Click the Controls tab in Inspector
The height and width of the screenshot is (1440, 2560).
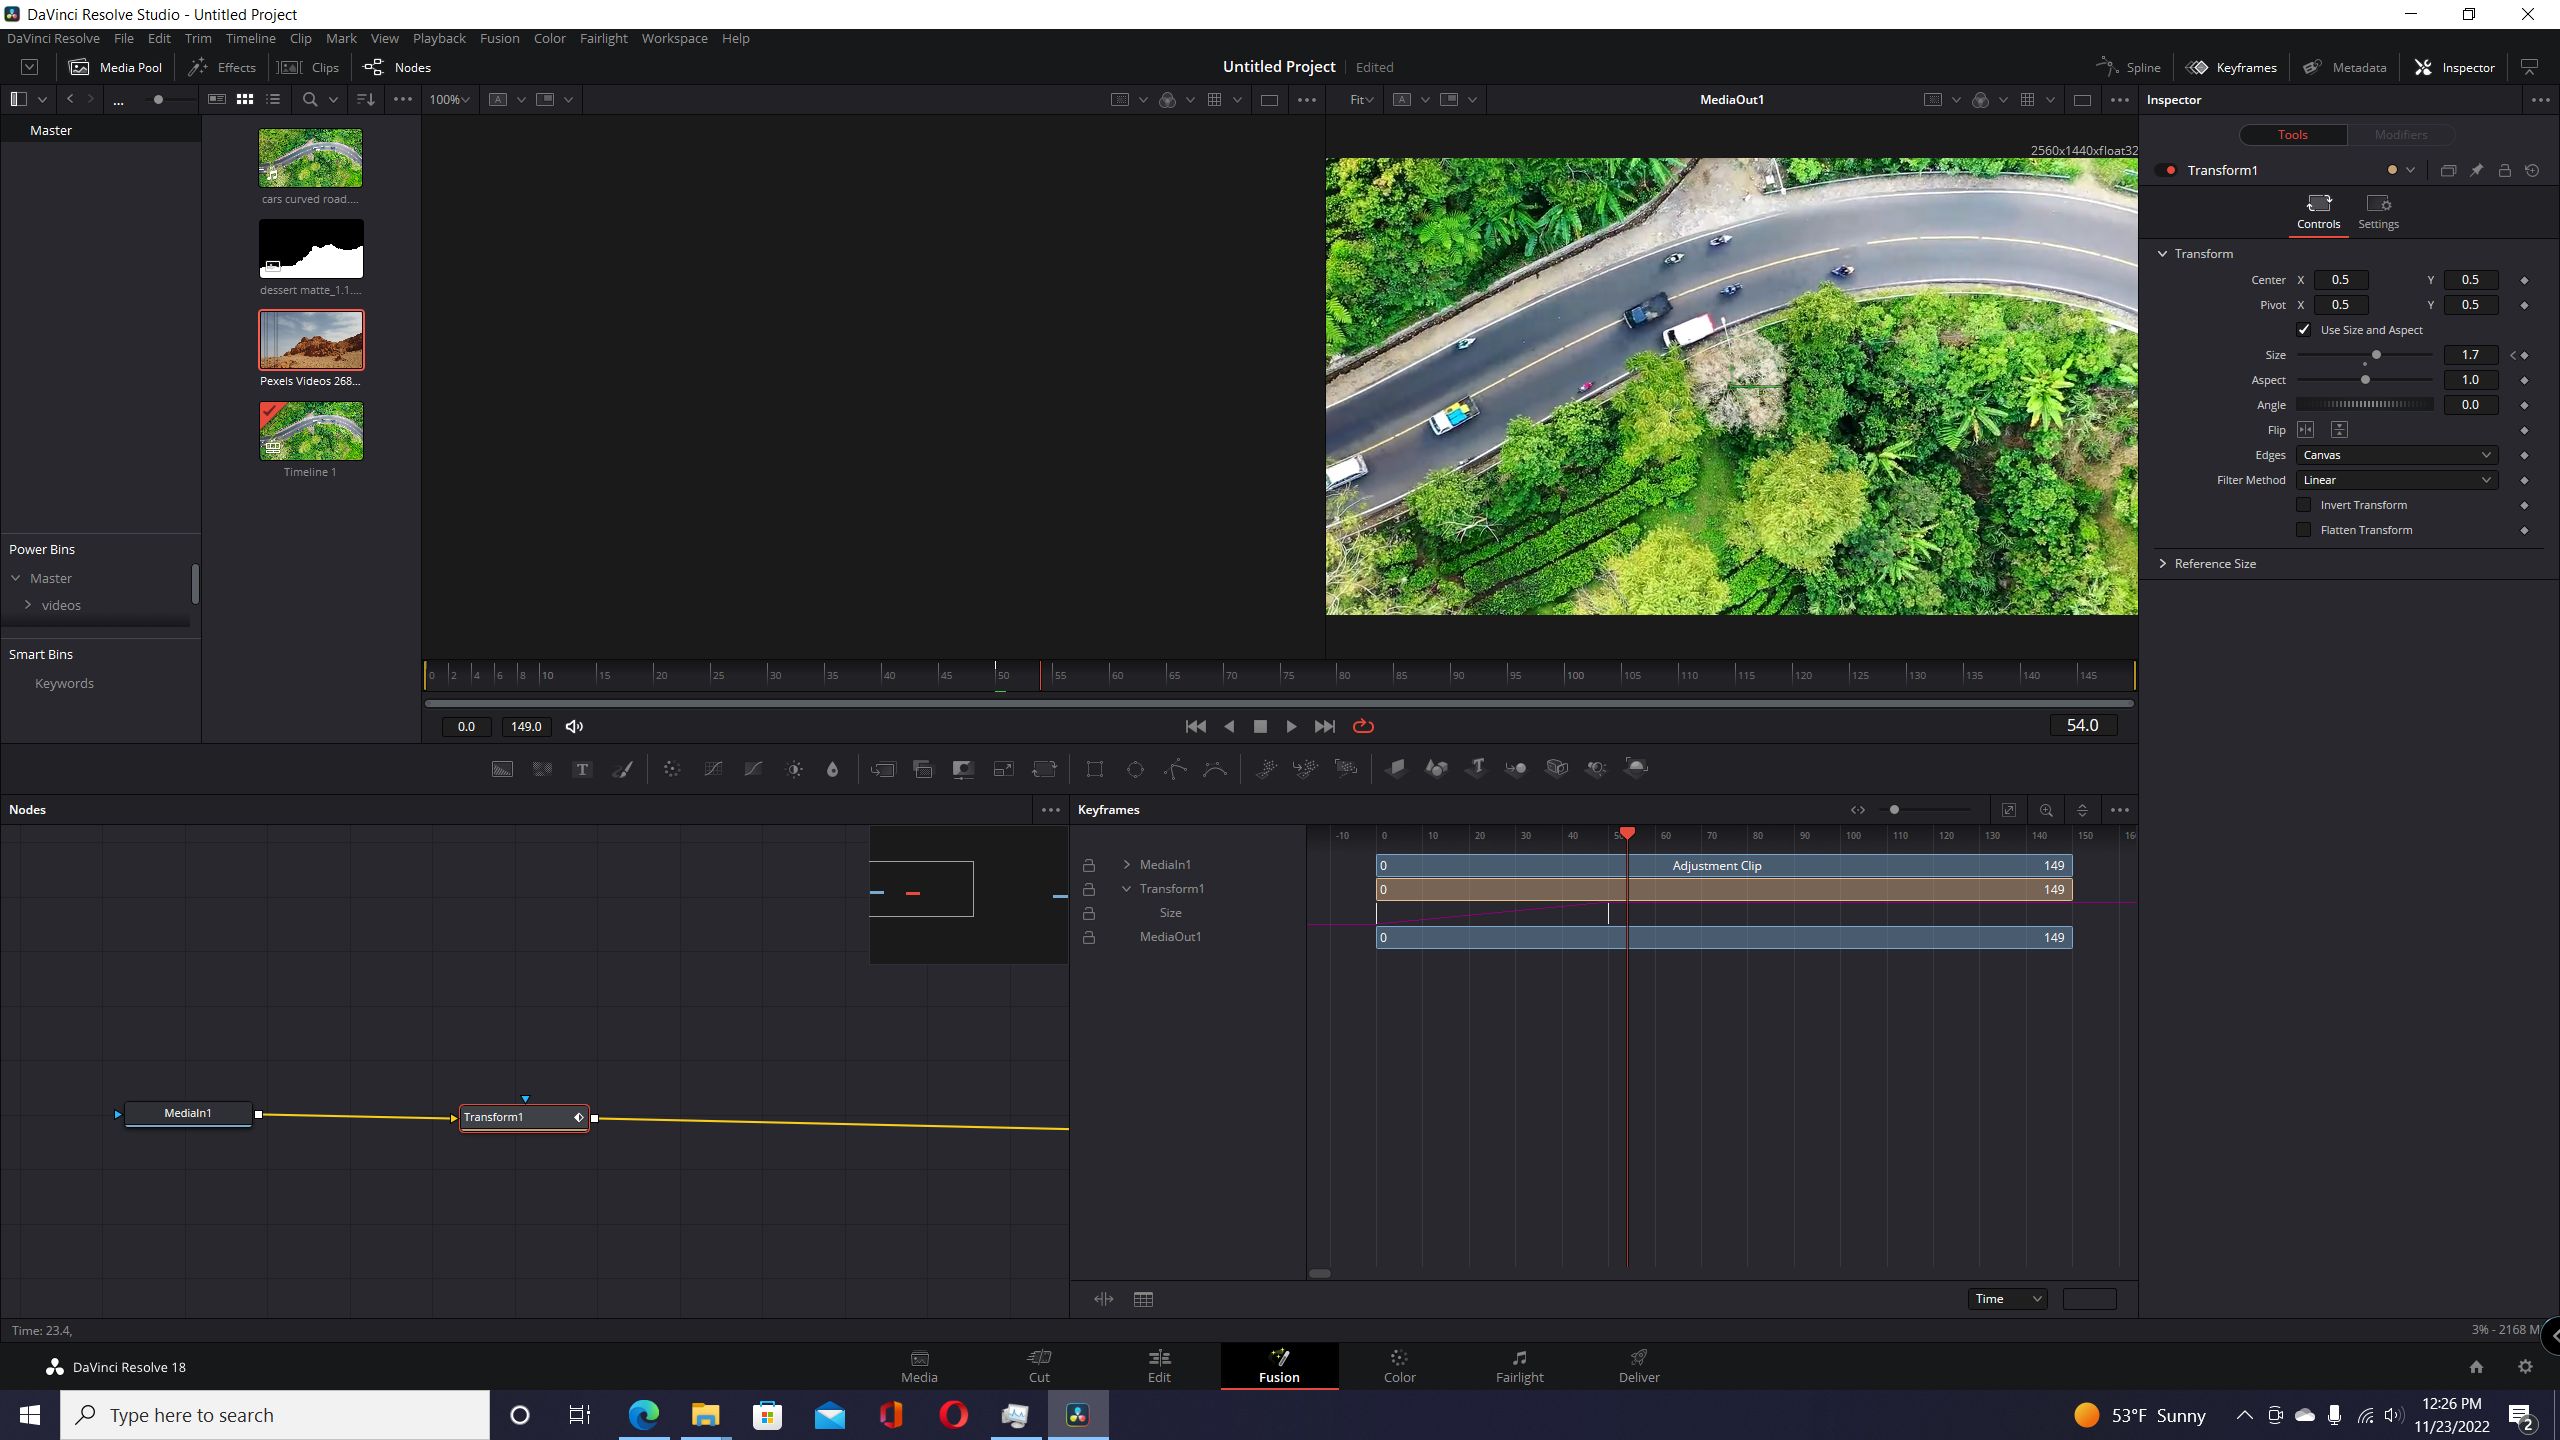pos(2317,209)
